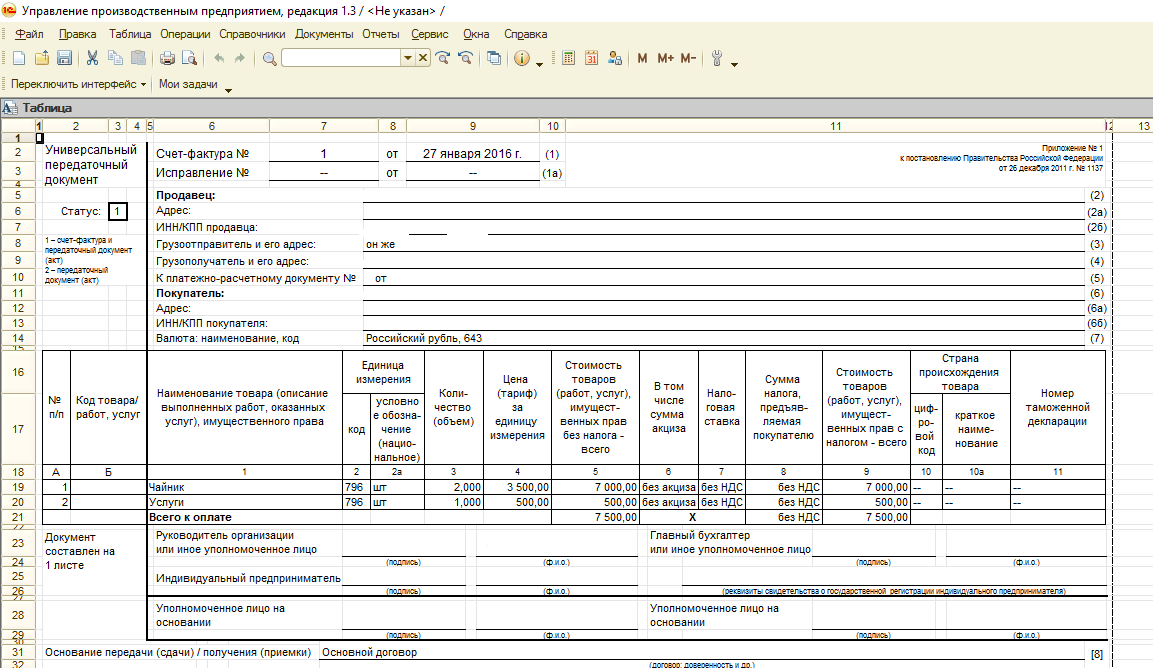Click the Главный бухгалтер label cell

[x=730, y=542]
